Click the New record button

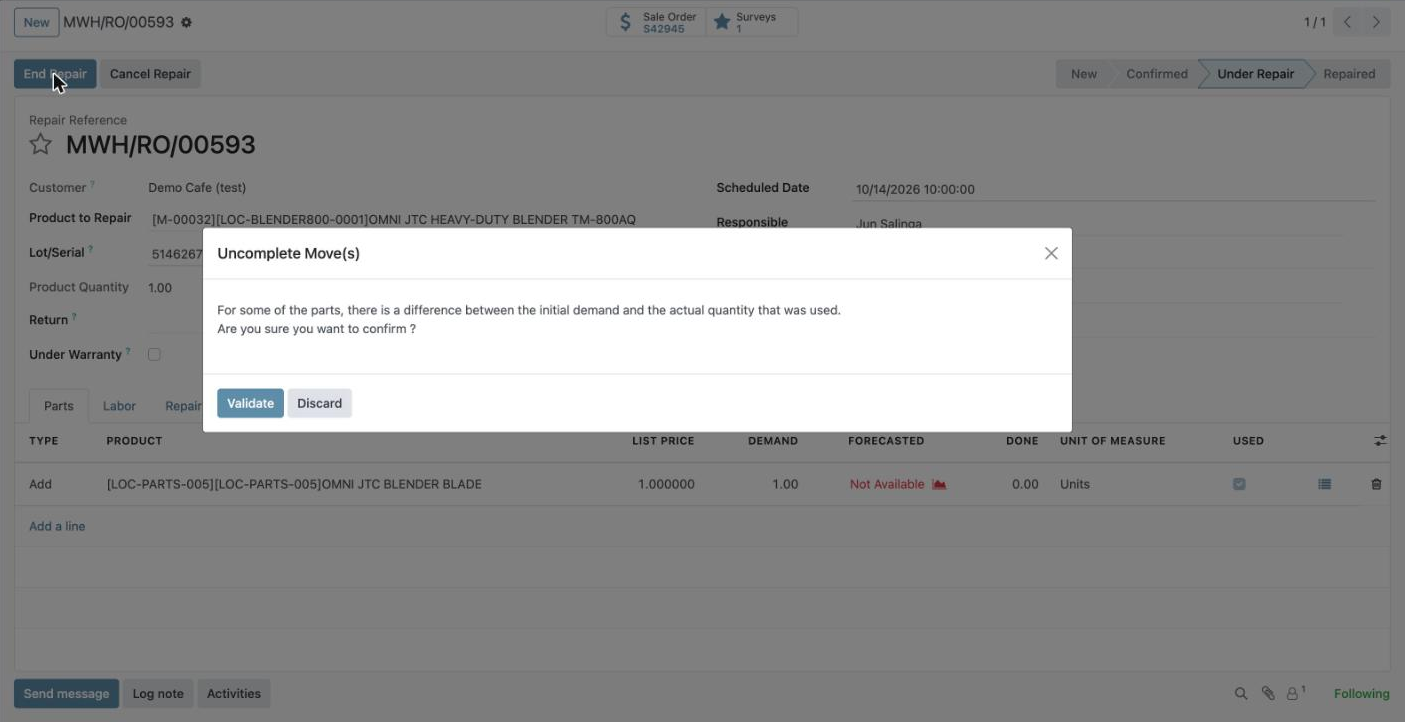(x=36, y=22)
